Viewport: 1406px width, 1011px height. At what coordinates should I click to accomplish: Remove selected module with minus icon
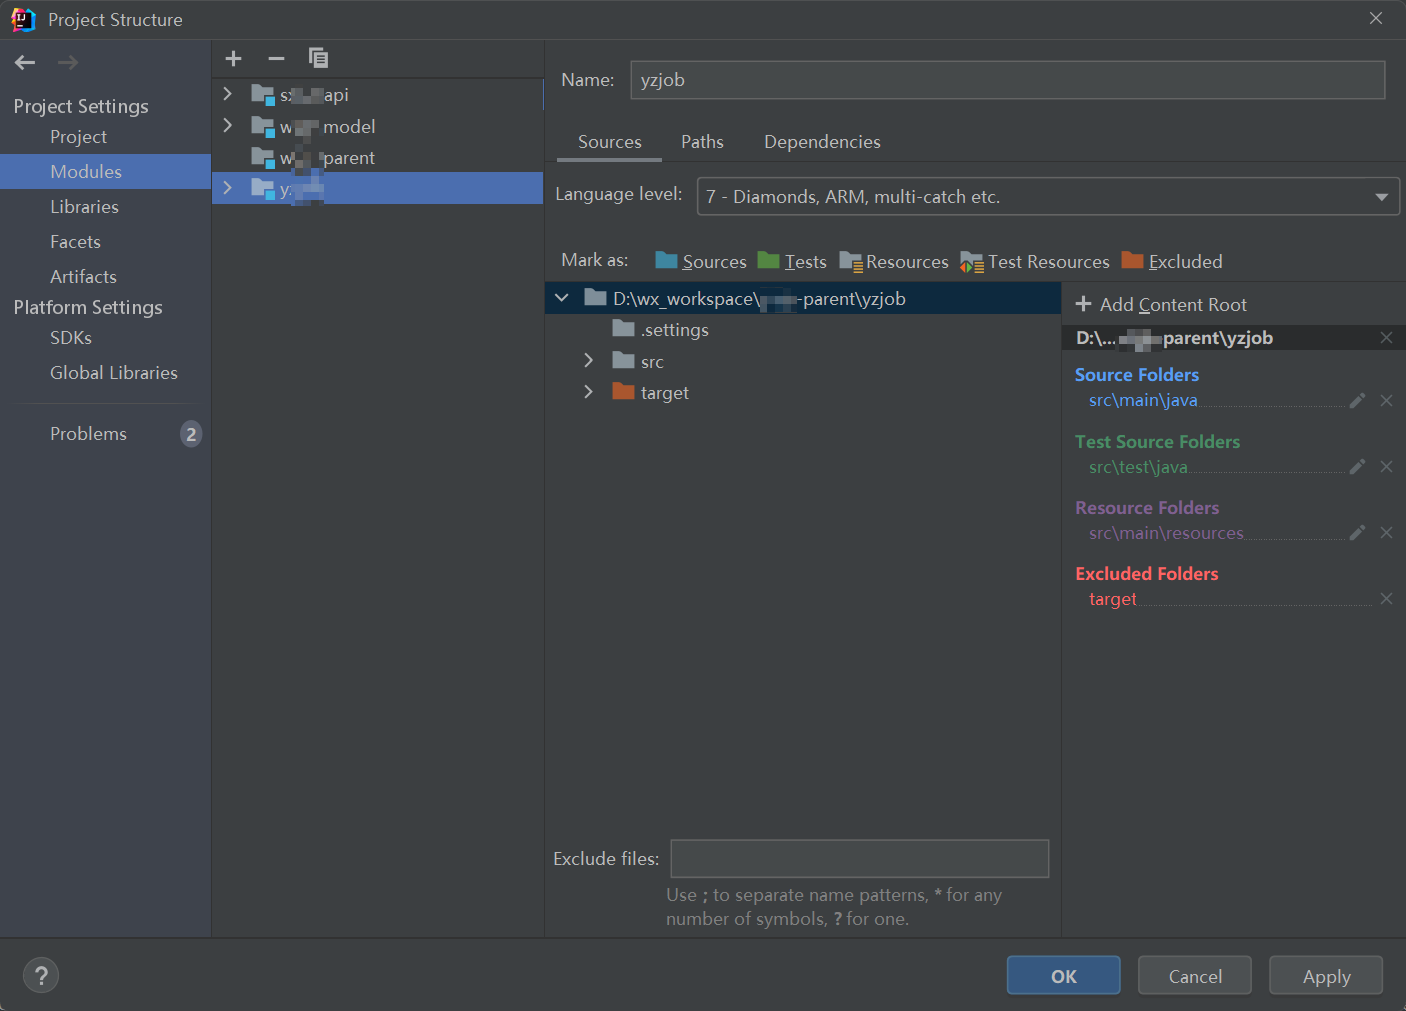pos(276,58)
